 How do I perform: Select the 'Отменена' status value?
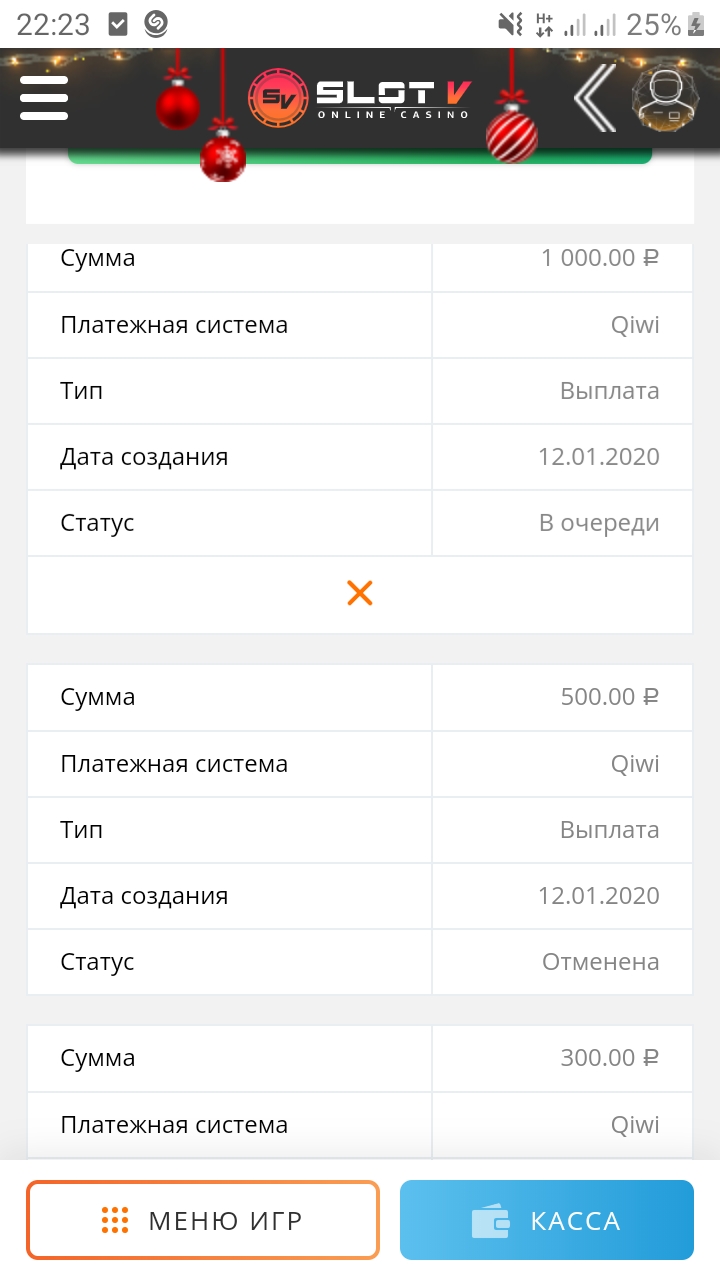click(600, 962)
